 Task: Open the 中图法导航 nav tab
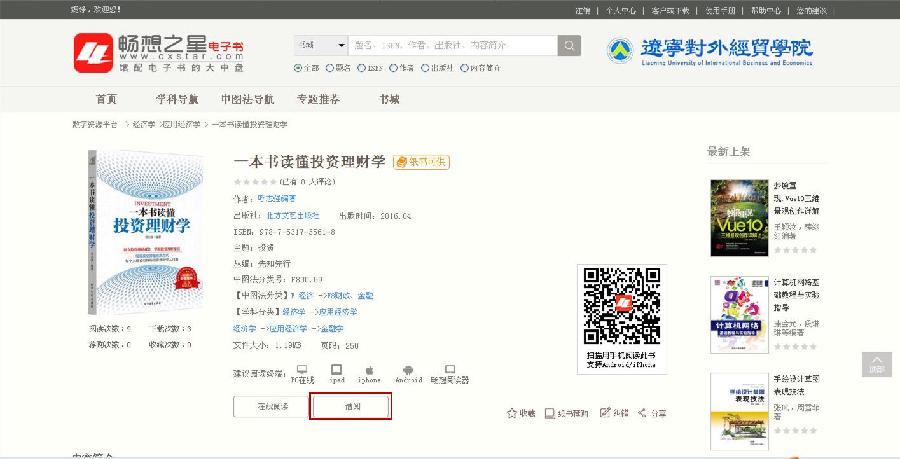tap(247, 99)
